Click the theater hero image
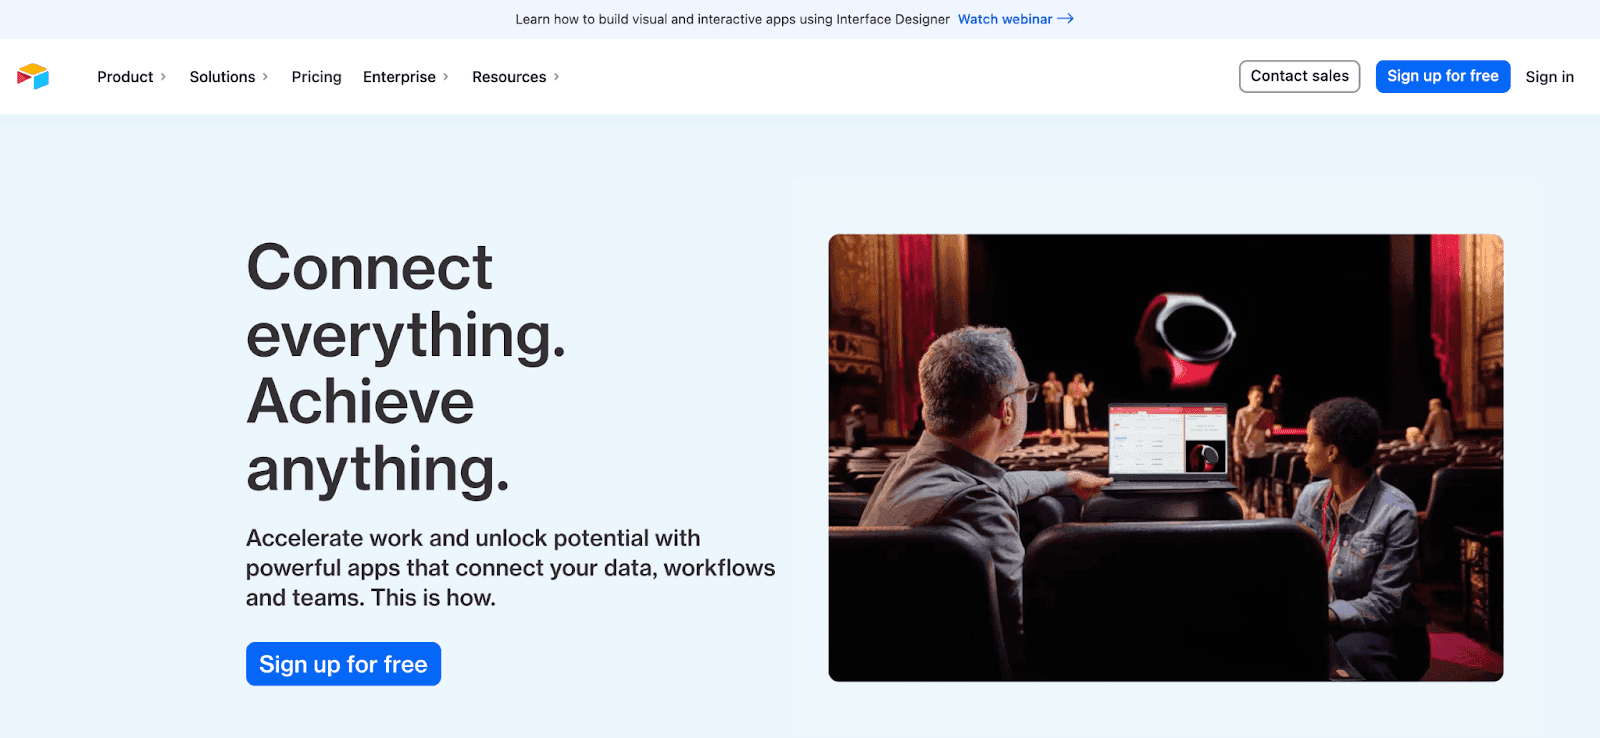This screenshot has height=738, width=1600. [1166, 458]
